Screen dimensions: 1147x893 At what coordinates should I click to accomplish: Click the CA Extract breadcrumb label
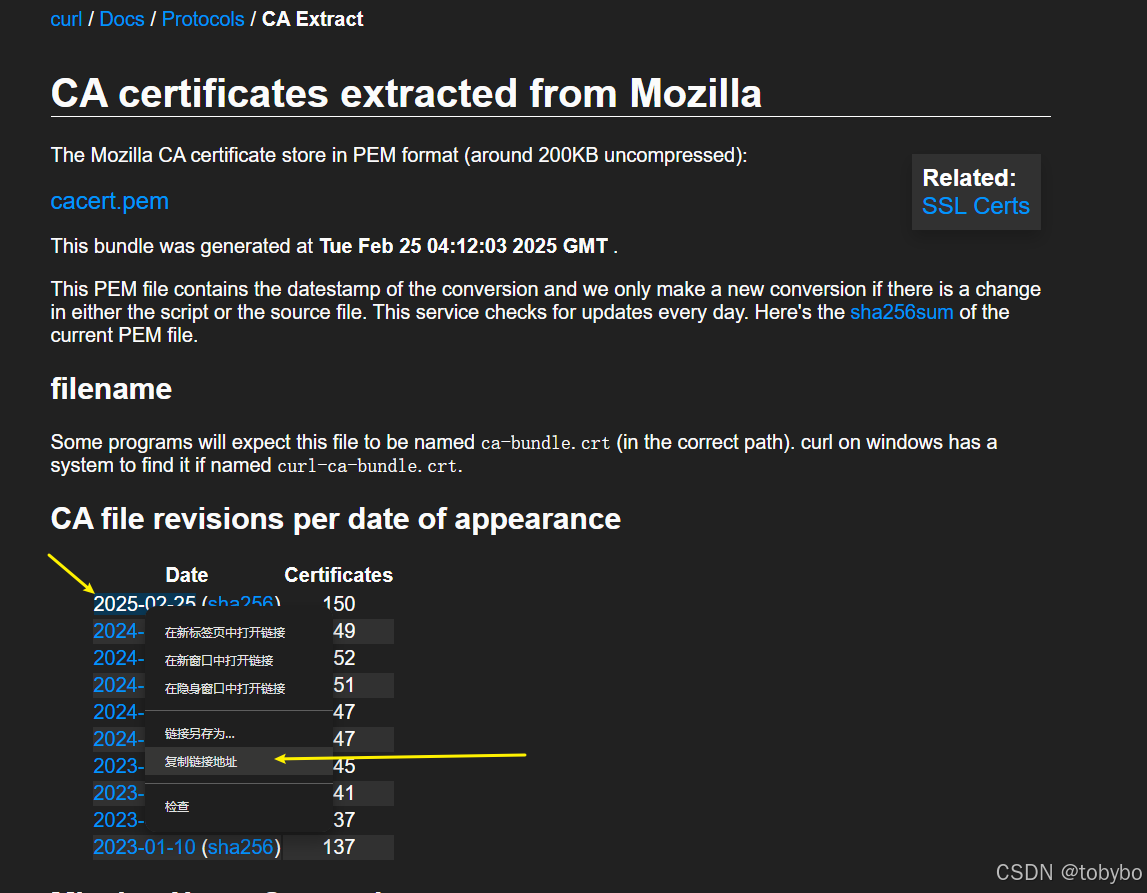coord(312,19)
